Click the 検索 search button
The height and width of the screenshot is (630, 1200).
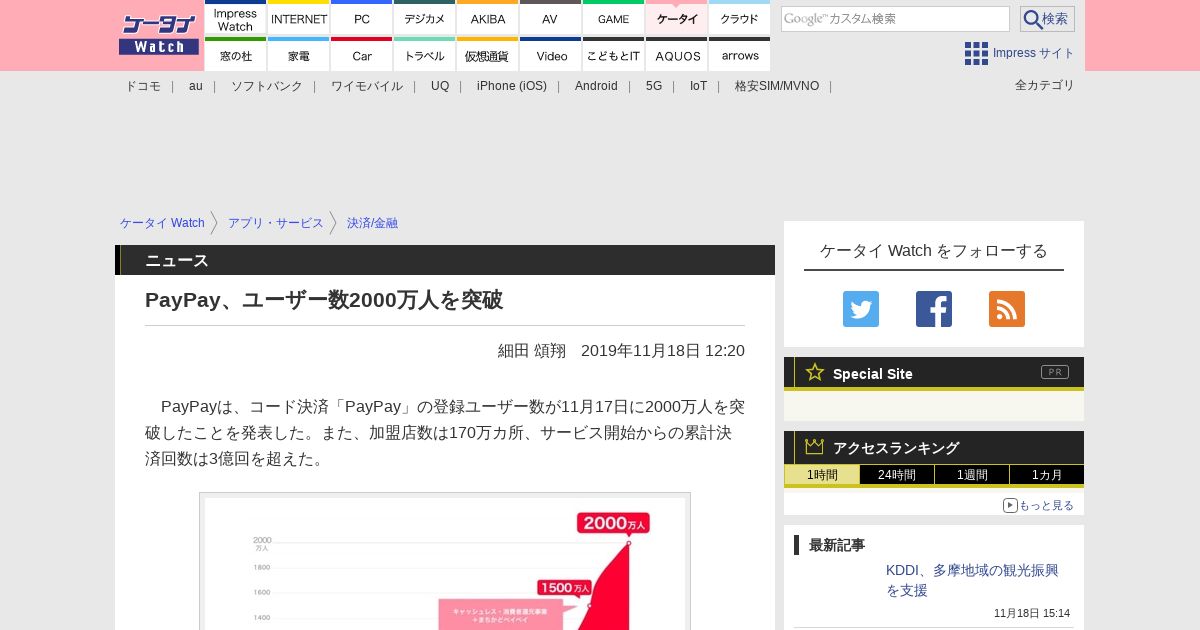click(1047, 19)
